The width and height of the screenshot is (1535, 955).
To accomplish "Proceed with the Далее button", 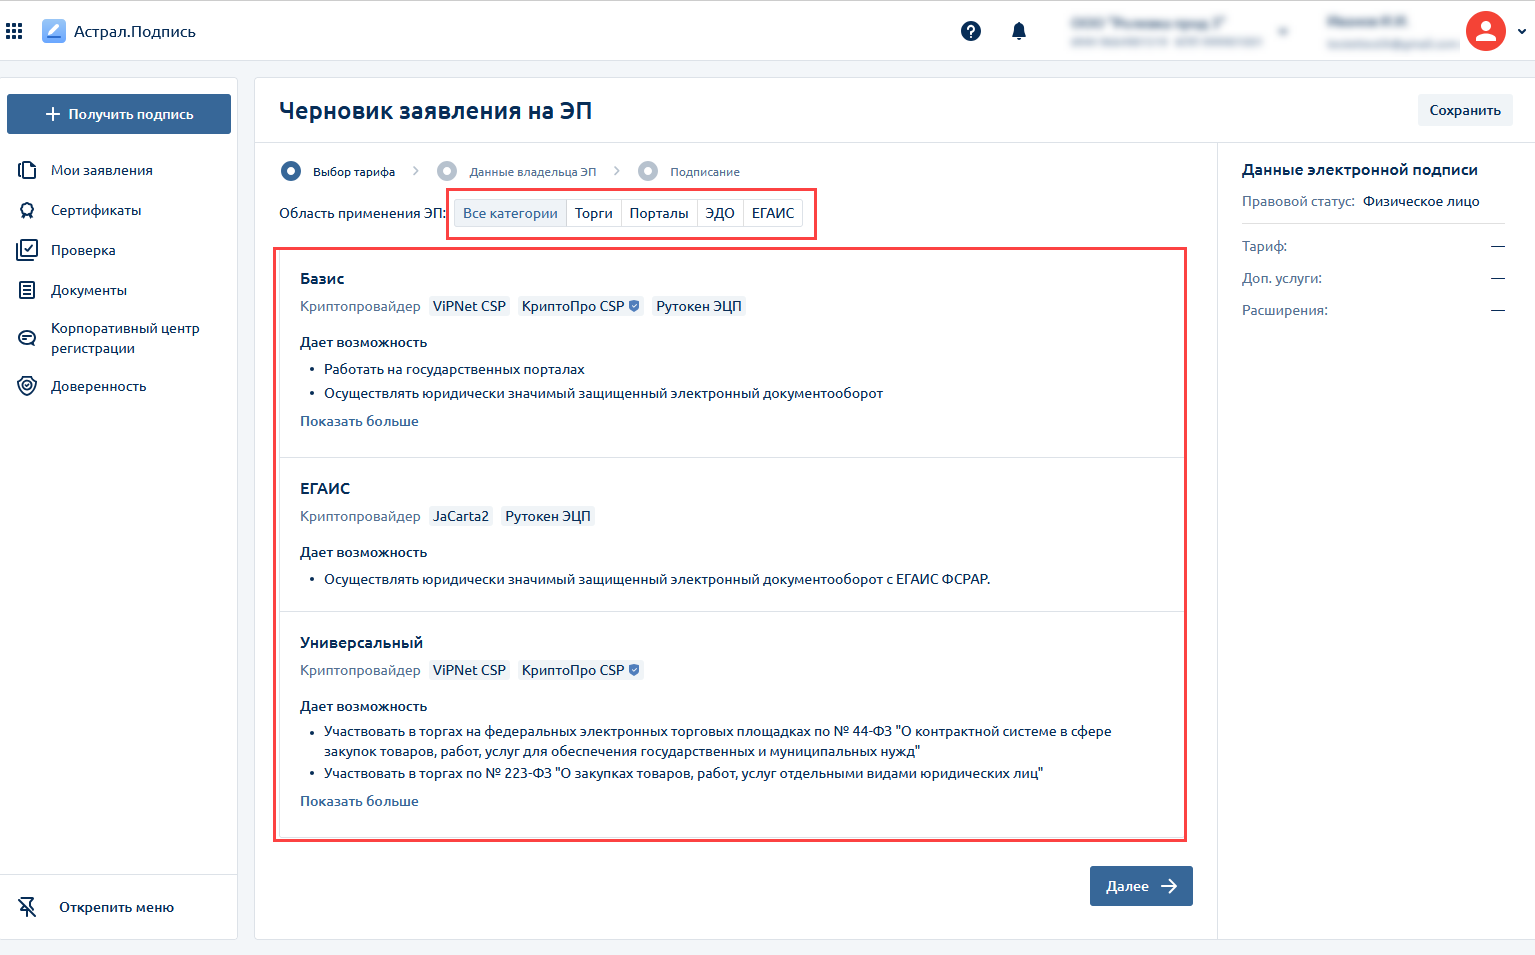I will click(x=1141, y=886).
